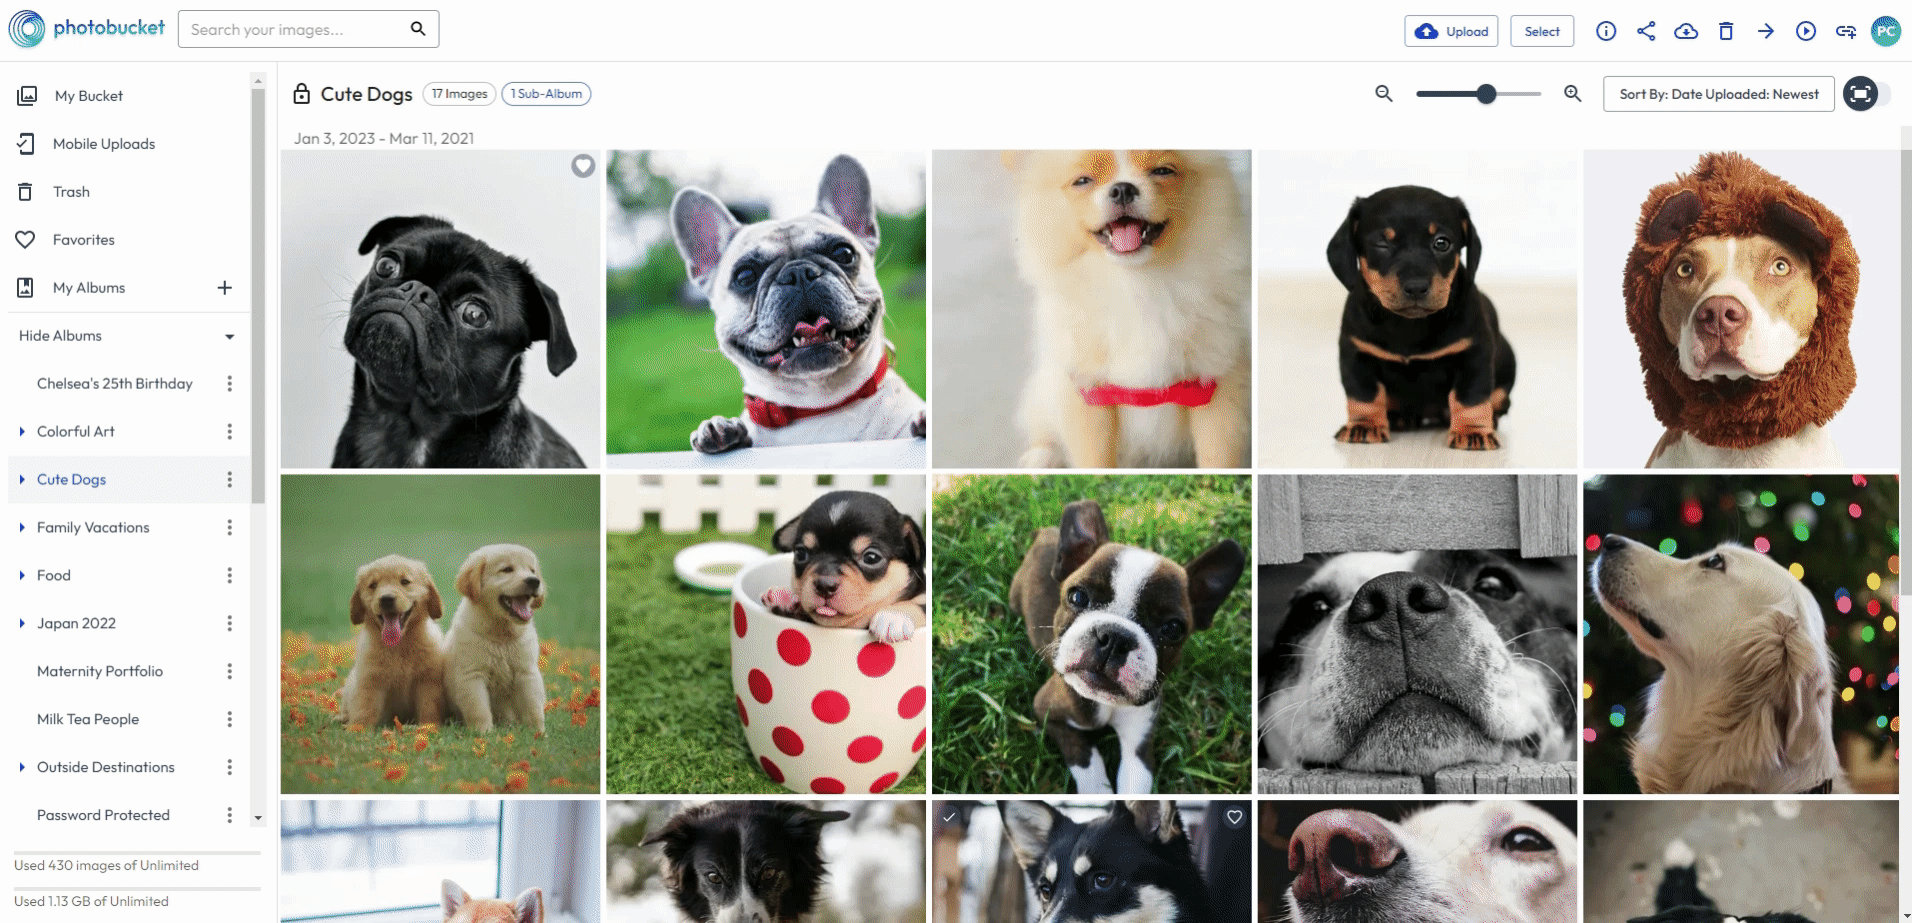The height and width of the screenshot is (923, 1912).
Task: Open the PC profile avatar
Action: [1886, 31]
